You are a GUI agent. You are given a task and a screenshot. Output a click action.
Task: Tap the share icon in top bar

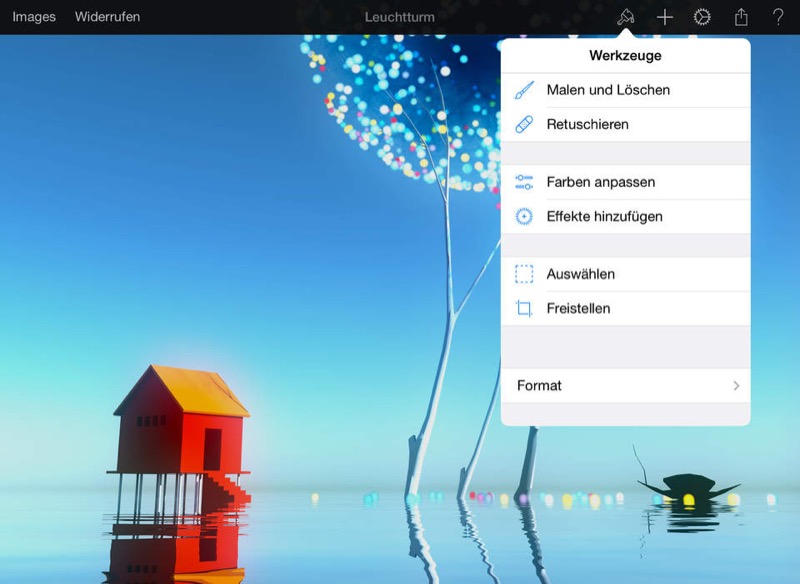(x=741, y=17)
